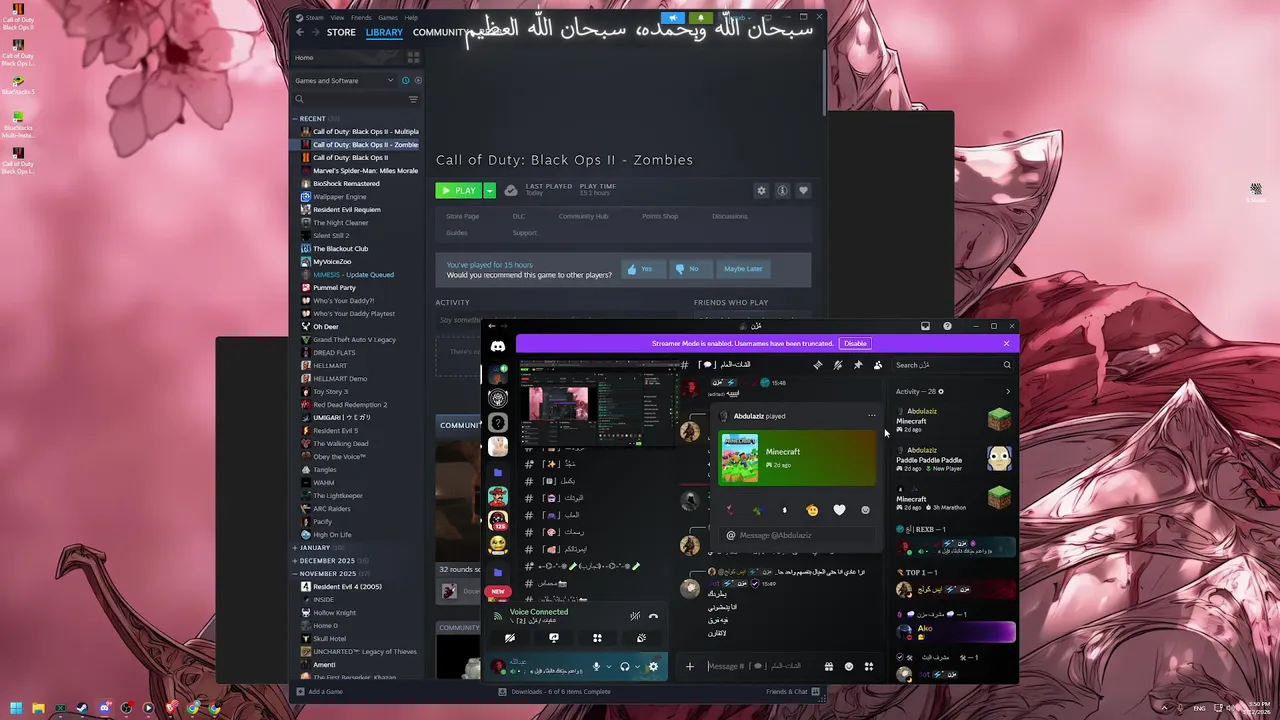Viewport: 1280px width, 720px height.
Task: Click Add a Game plus icon
Action: pyautogui.click(x=299, y=691)
